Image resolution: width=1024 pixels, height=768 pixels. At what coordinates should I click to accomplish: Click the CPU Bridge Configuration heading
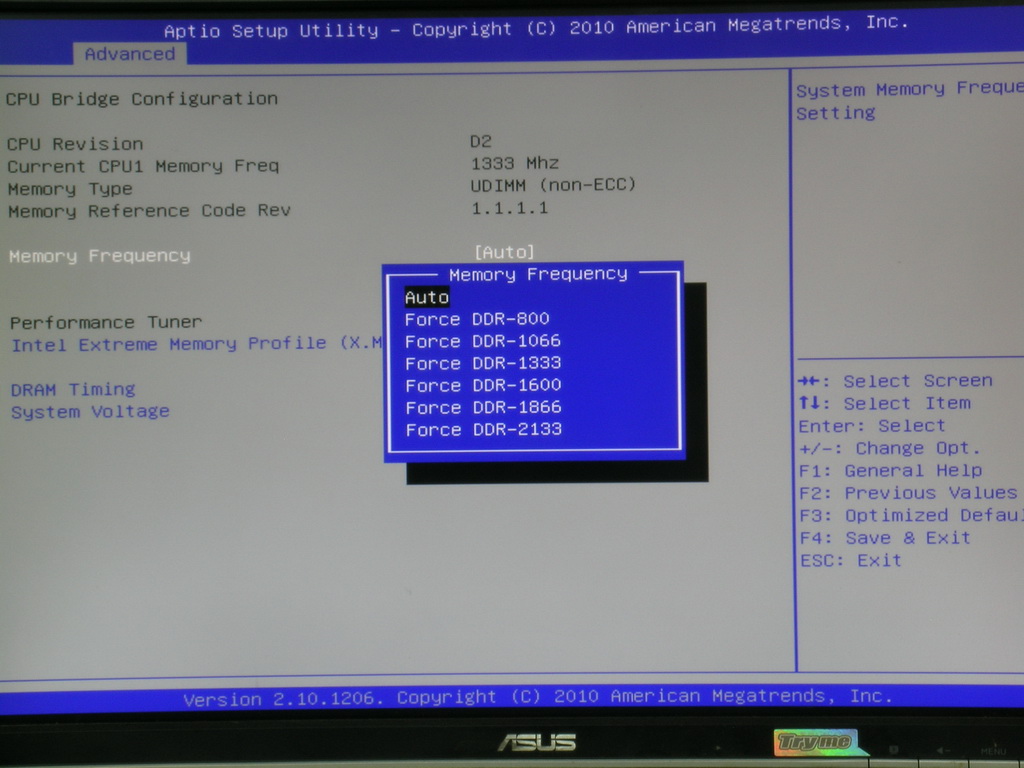pos(142,99)
